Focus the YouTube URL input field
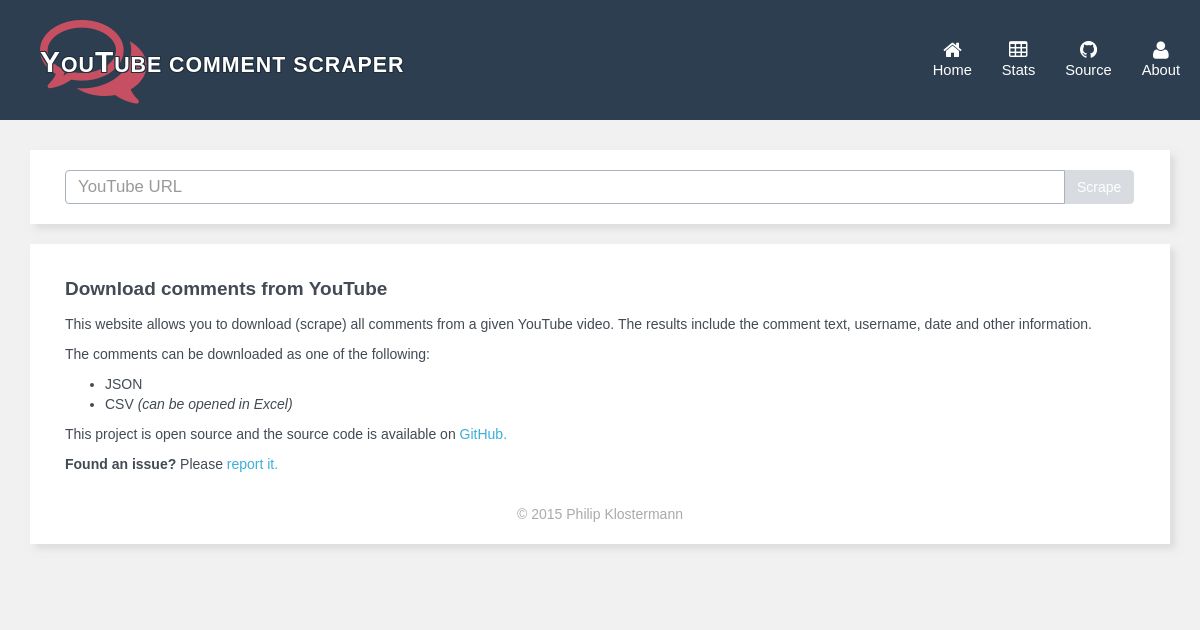This screenshot has height=630, width=1200. click(565, 187)
